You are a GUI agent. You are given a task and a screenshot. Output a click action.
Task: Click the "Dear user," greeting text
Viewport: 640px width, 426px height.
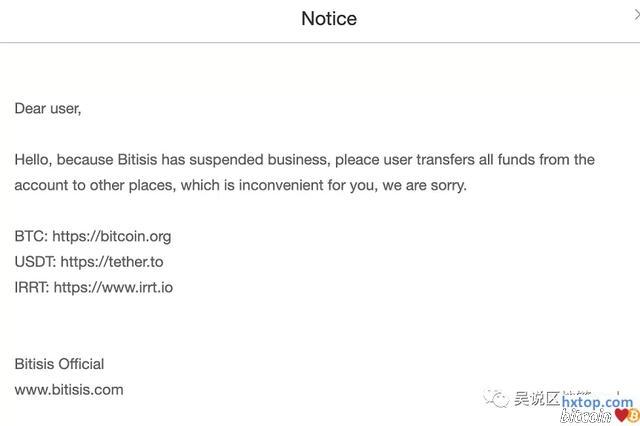[48, 108]
